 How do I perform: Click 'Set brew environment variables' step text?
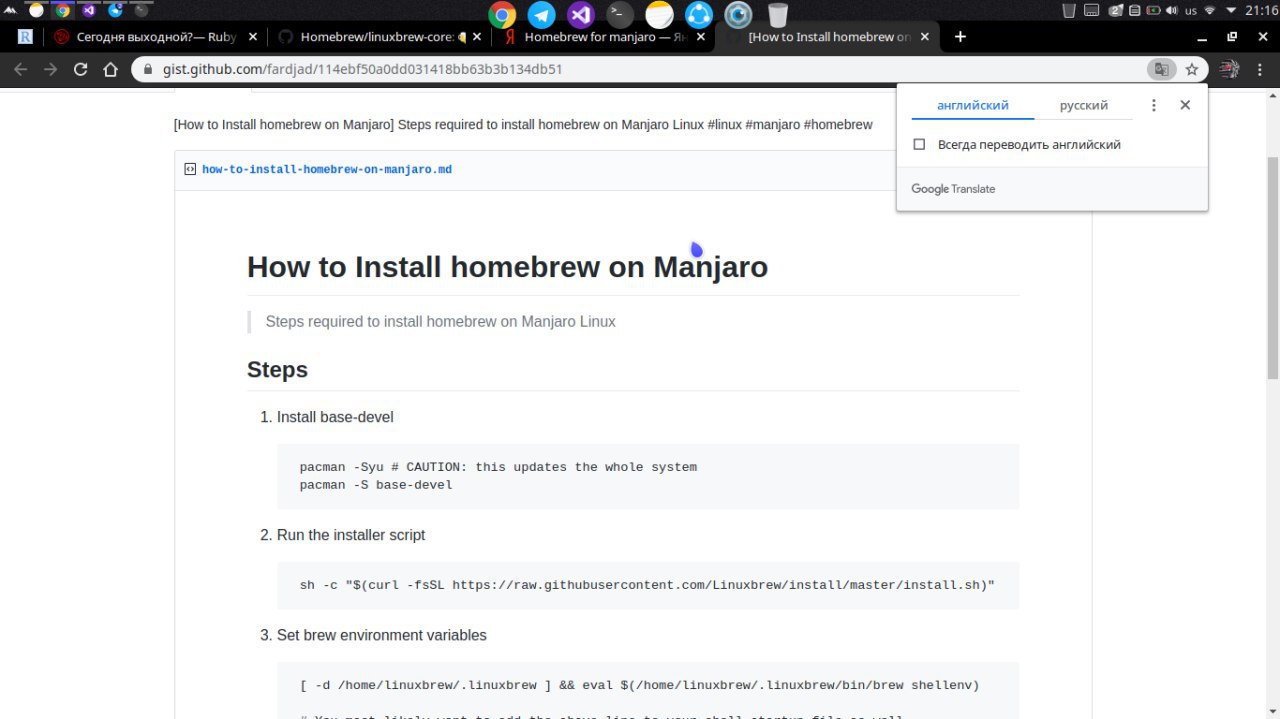click(x=382, y=635)
